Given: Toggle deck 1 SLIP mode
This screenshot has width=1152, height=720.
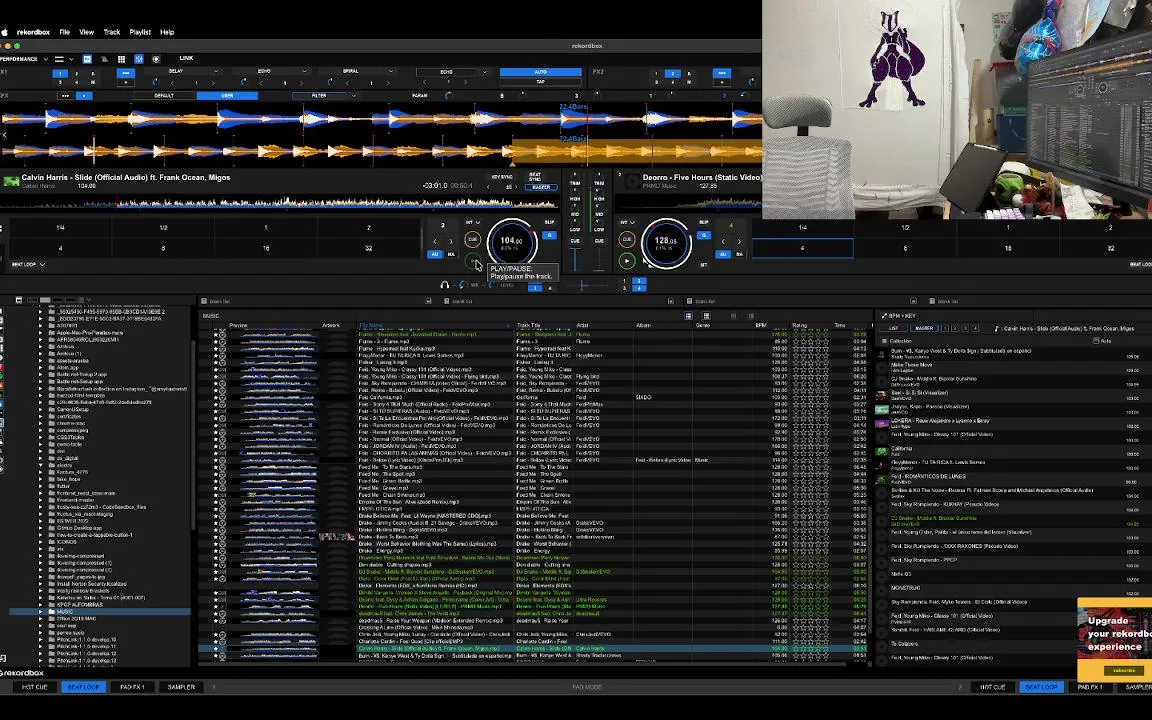Looking at the screenshot, I should [x=549, y=222].
